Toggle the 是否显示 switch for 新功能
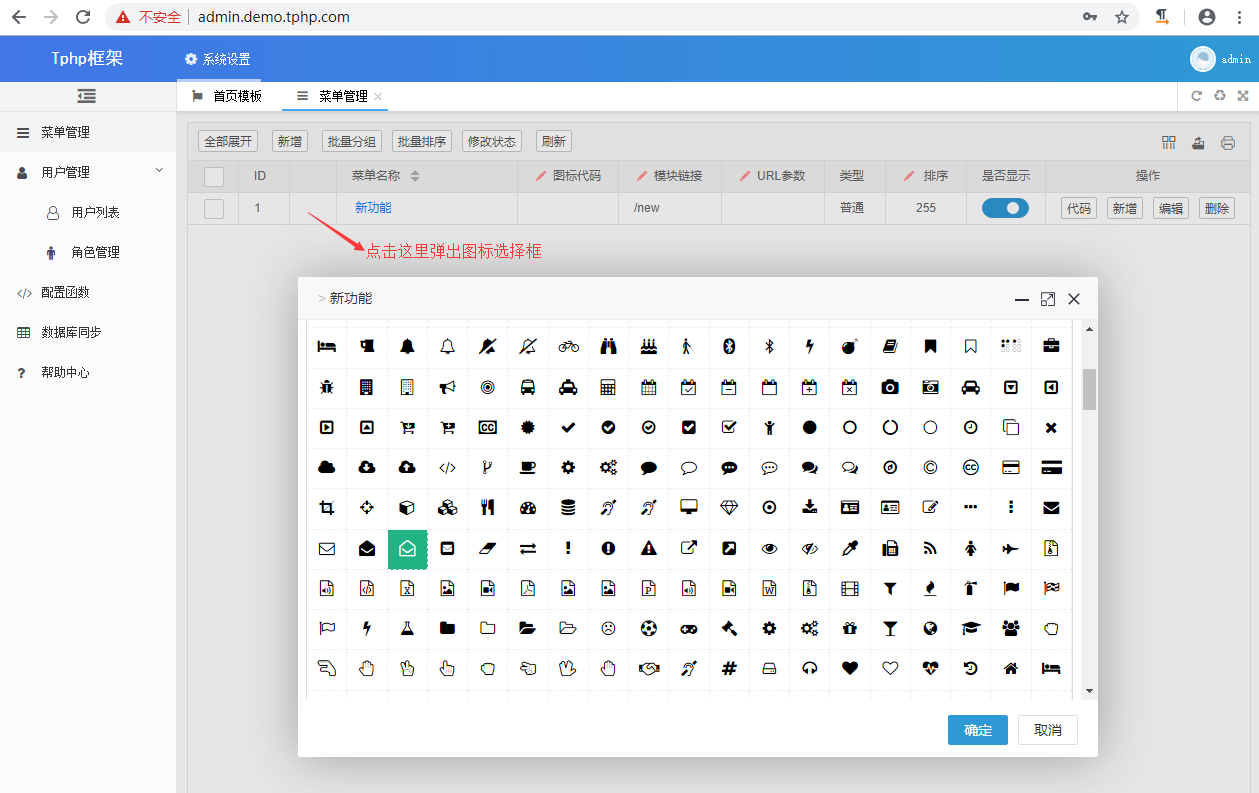Viewport: 1259px width, 793px height. pyautogui.click(x=1005, y=208)
